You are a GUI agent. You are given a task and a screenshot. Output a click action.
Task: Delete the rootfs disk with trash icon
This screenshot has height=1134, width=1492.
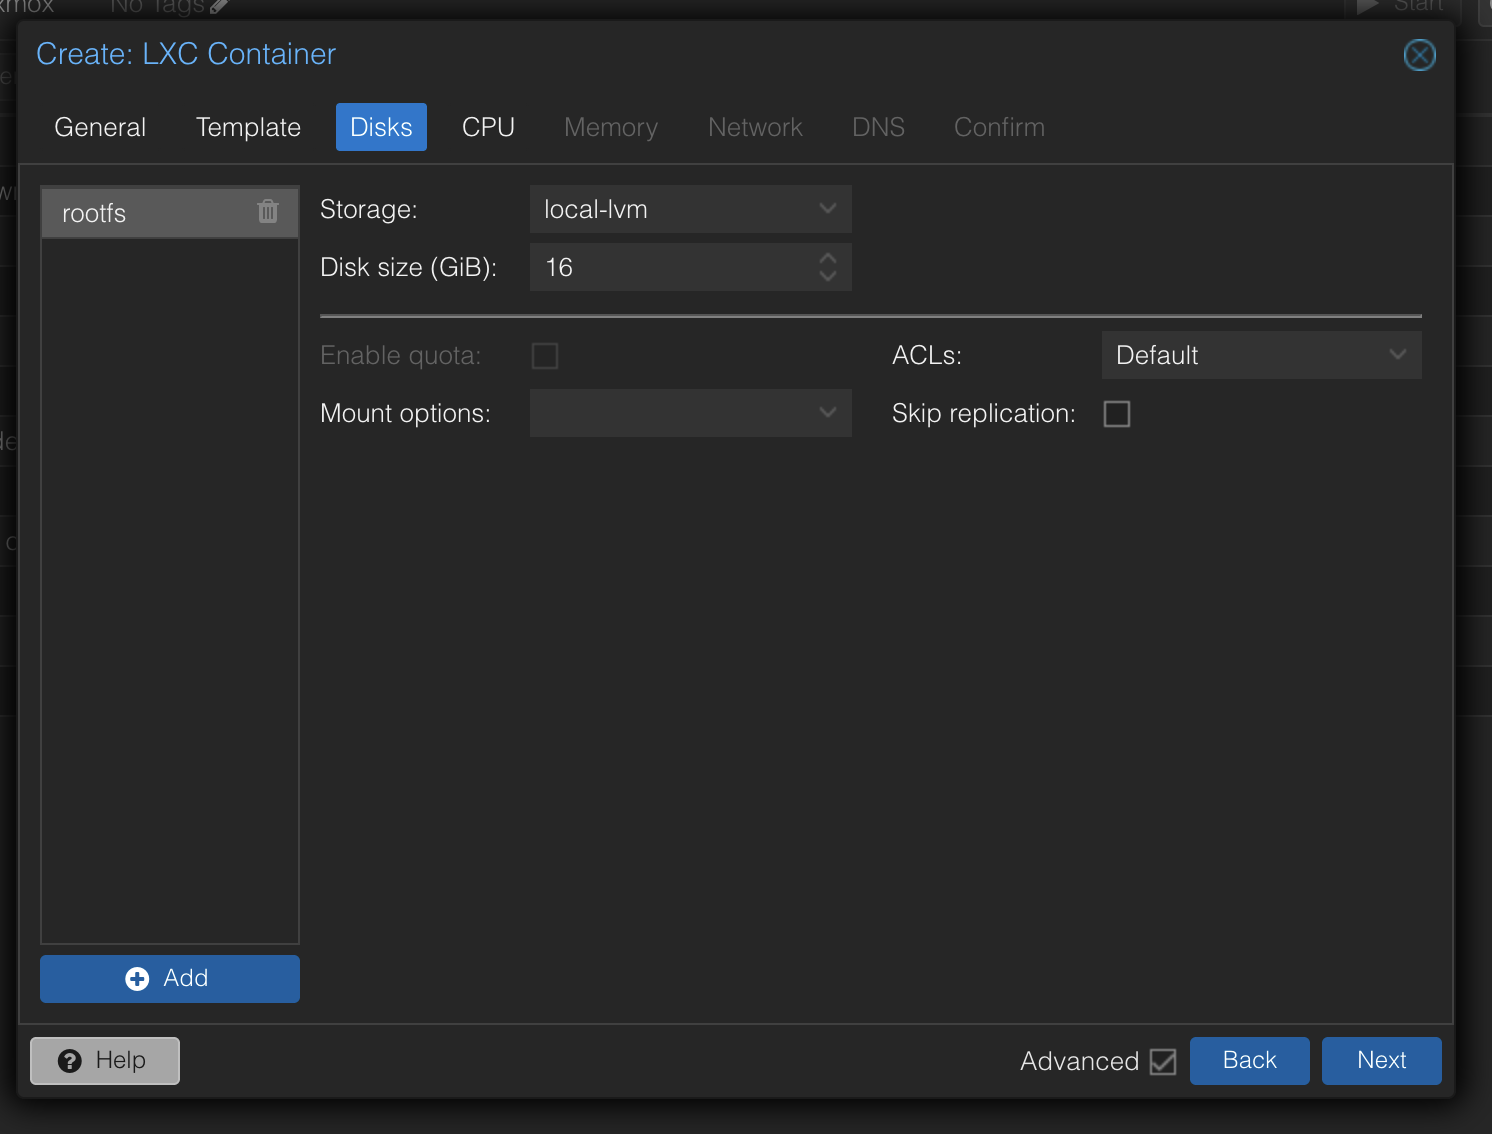click(x=268, y=211)
